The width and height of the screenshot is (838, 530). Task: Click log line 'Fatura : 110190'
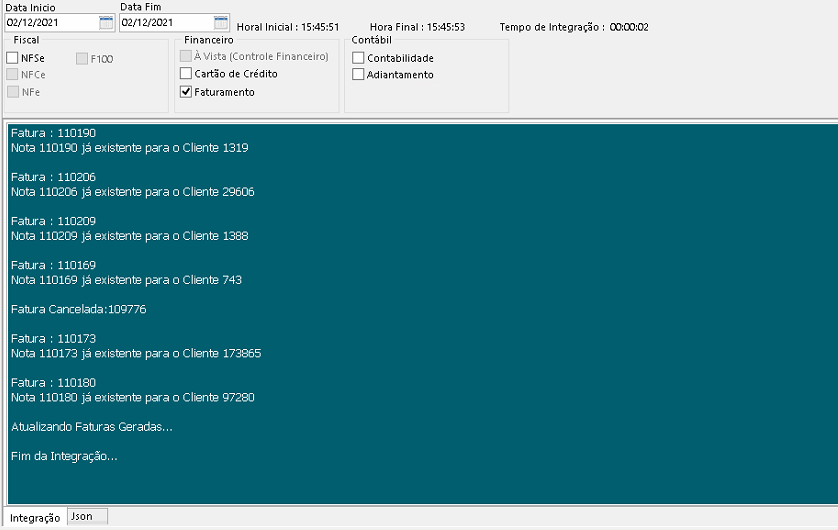[x=53, y=133]
